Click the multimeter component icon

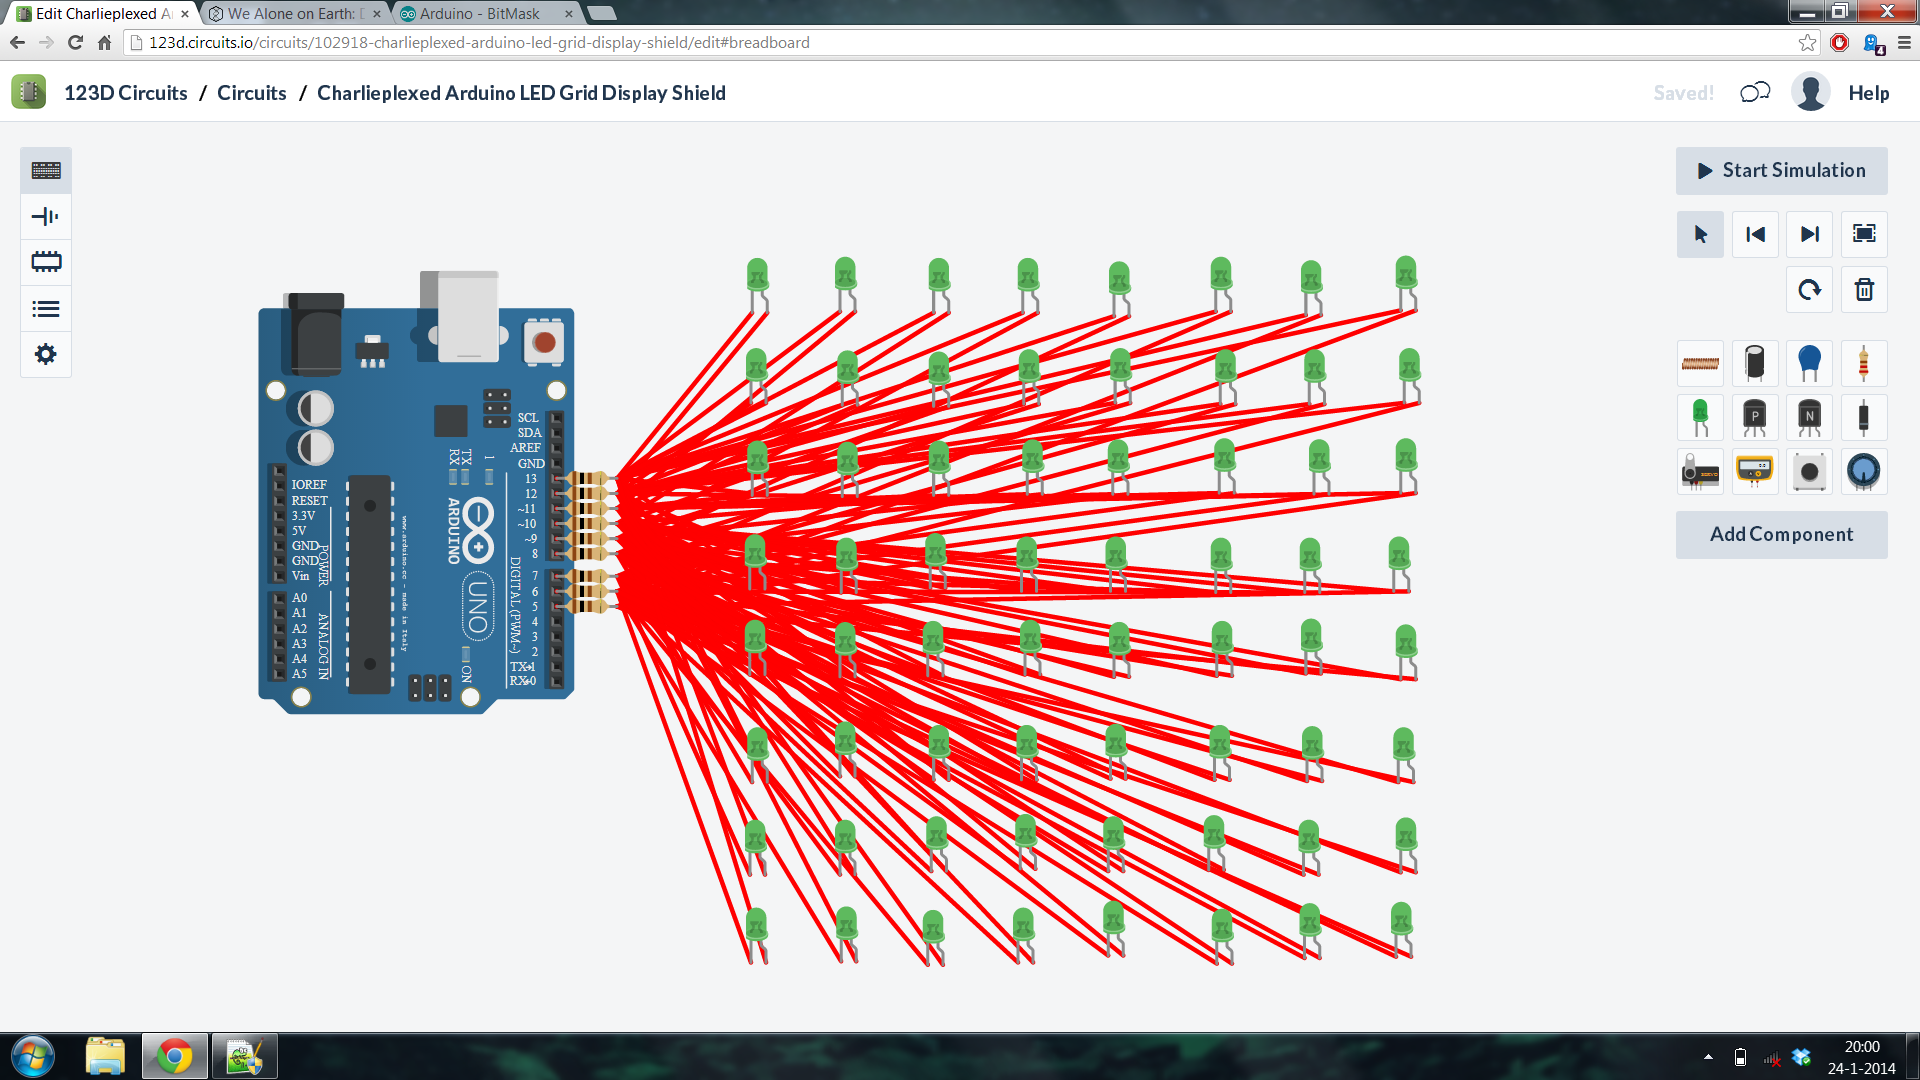coord(1756,471)
